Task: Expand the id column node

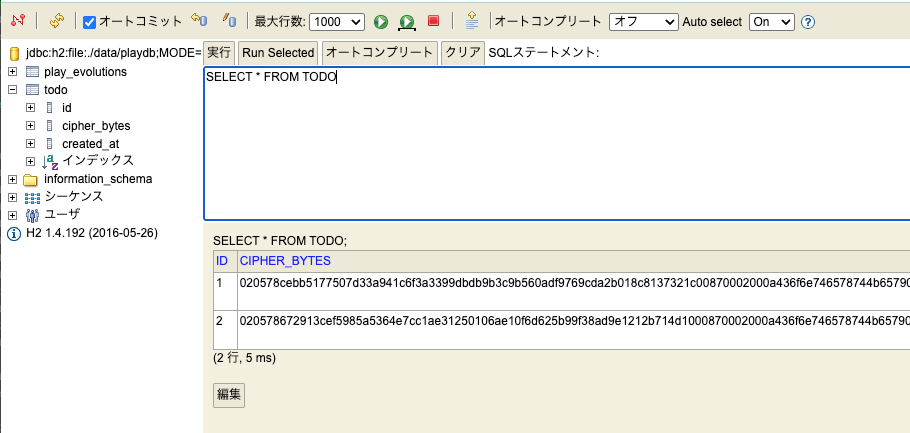Action: (31, 108)
